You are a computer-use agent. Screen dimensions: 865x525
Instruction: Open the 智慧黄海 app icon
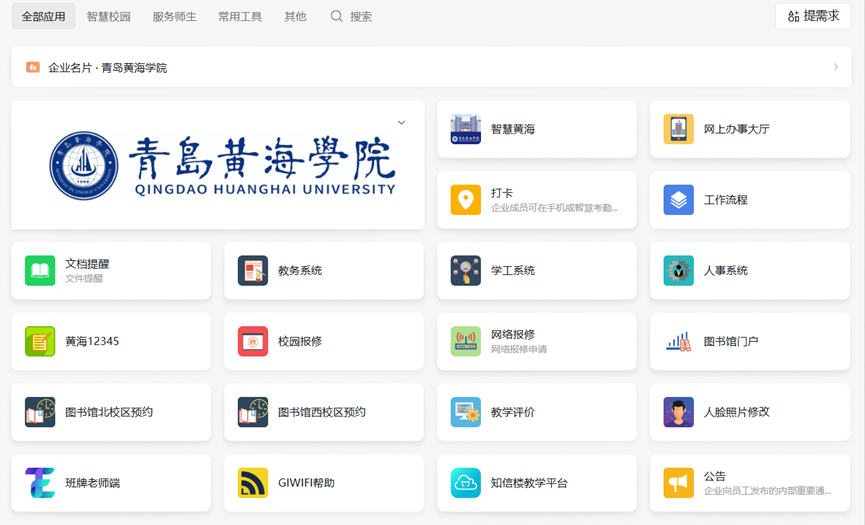click(466, 129)
